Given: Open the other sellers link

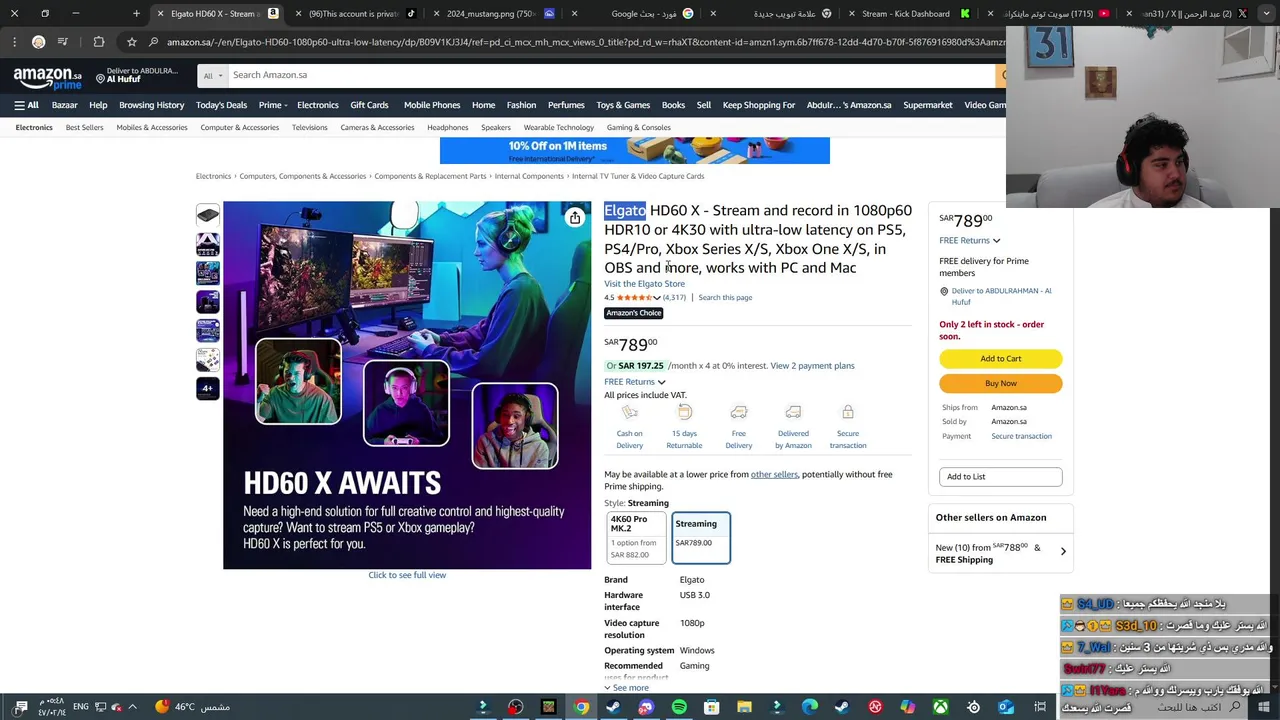Looking at the screenshot, I should (x=774, y=474).
